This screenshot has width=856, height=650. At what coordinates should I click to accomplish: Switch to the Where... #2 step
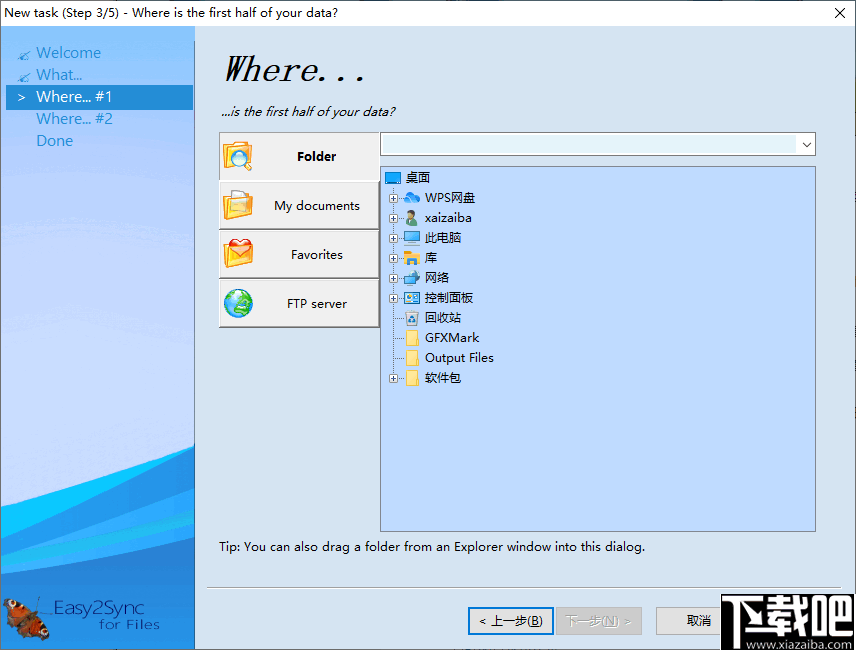pos(74,118)
